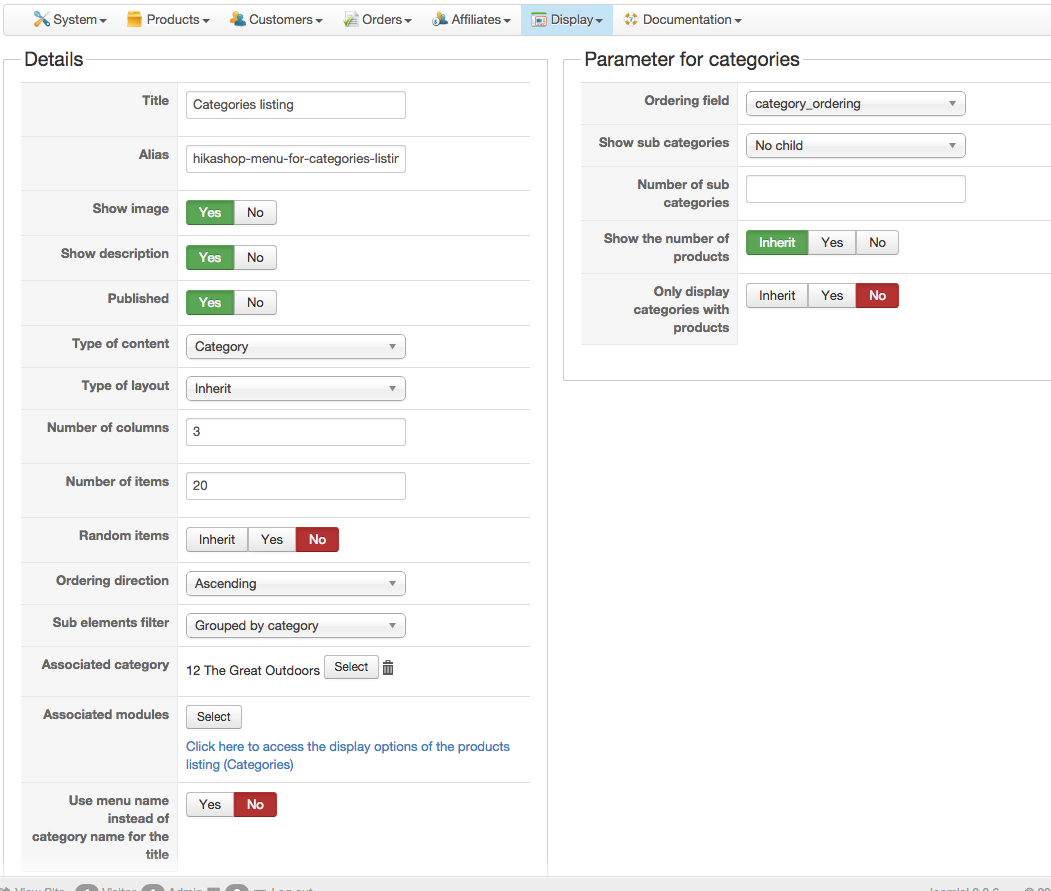Open Show sub categories dropdown
The width and height of the screenshot is (1051, 891).
(x=856, y=145)
